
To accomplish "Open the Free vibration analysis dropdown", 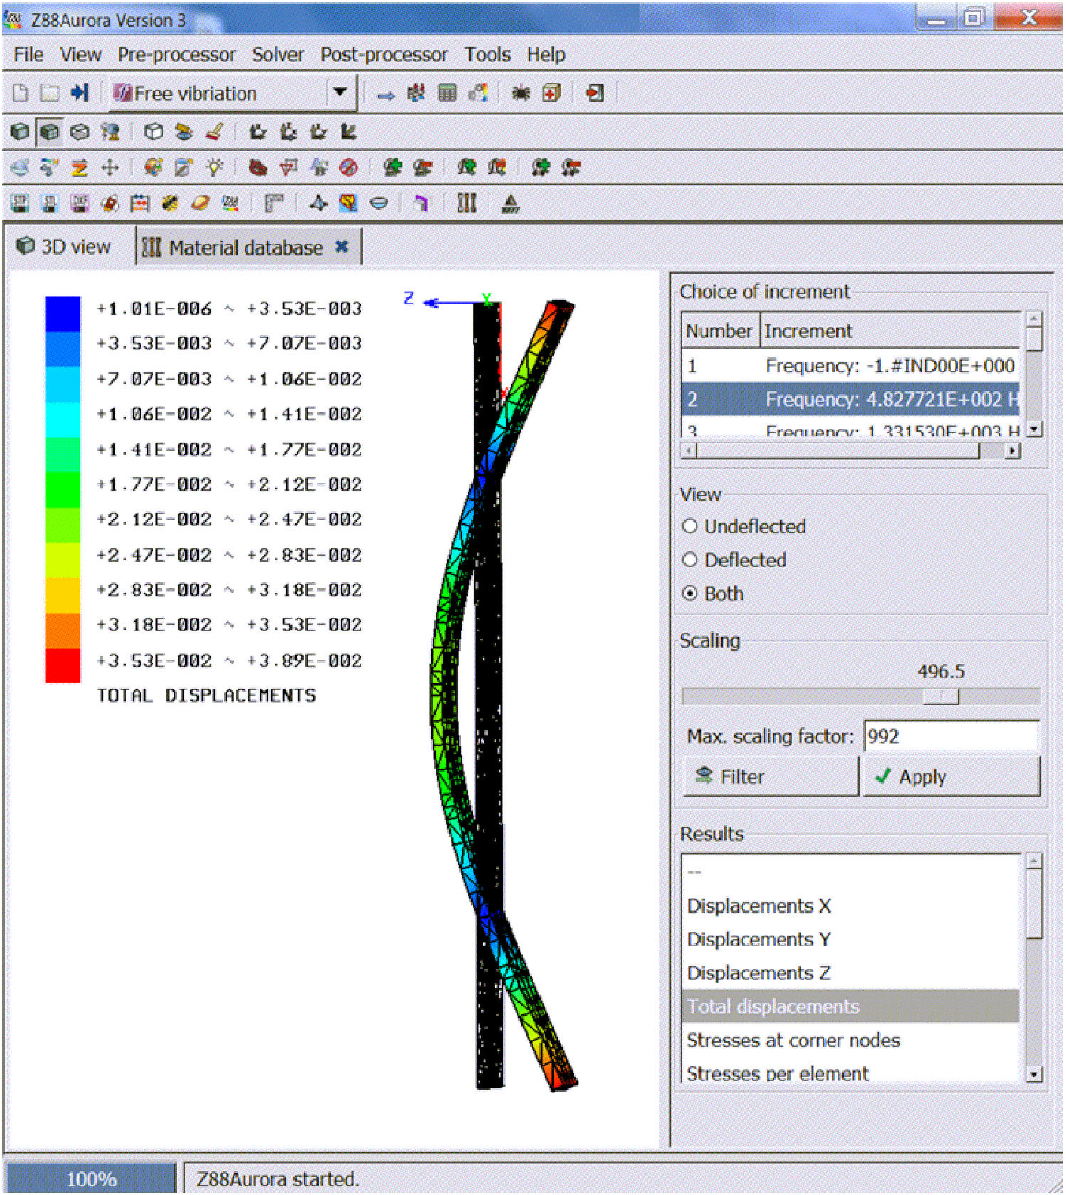I will click(x=340, y=93).
